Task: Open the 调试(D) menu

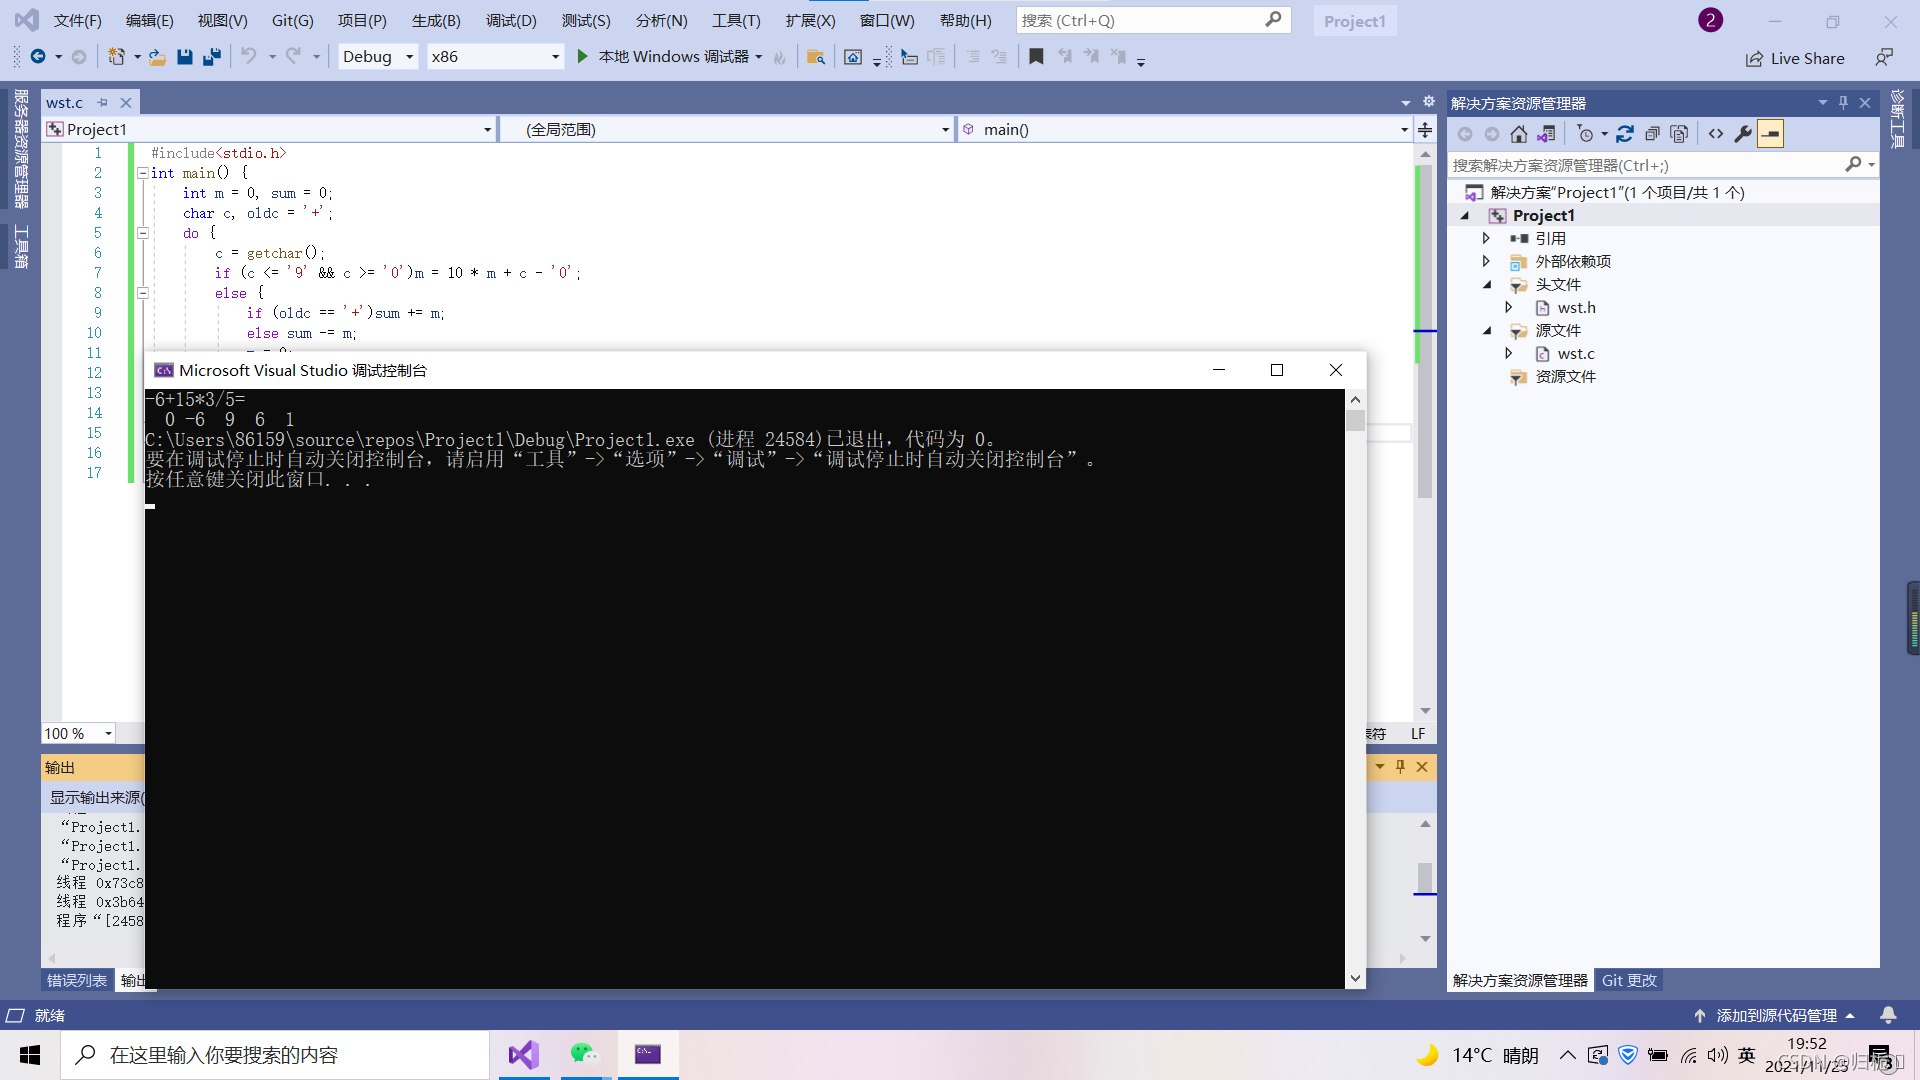Action: [511, 20]
